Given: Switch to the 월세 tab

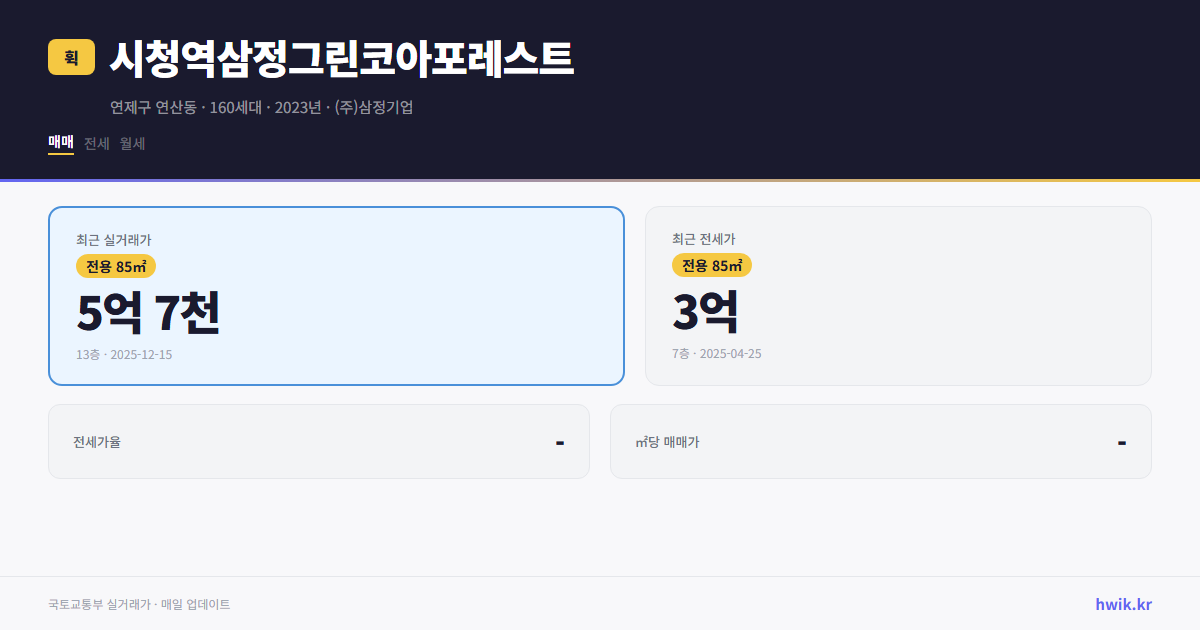Looking at the screenshot, I should pos(133,143).
